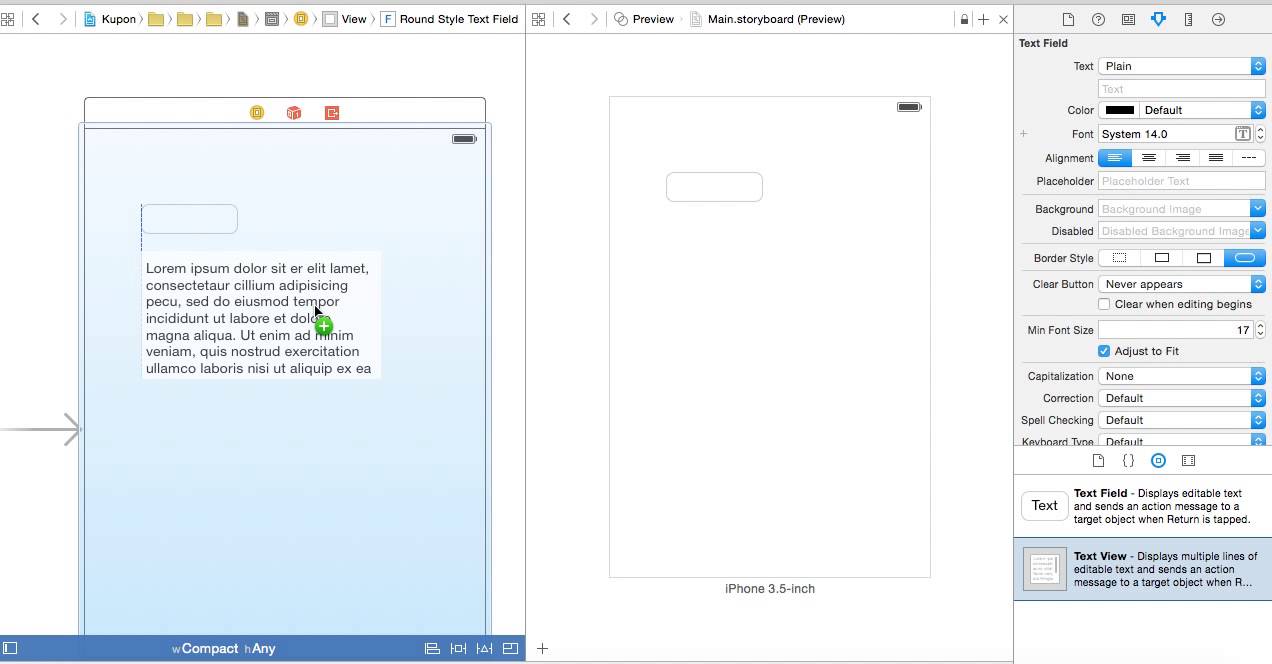Image resolution: width=1272 pixels, height=664 pixels.
Task: Change size class wCompact hAny
Action: click(223, 648)
